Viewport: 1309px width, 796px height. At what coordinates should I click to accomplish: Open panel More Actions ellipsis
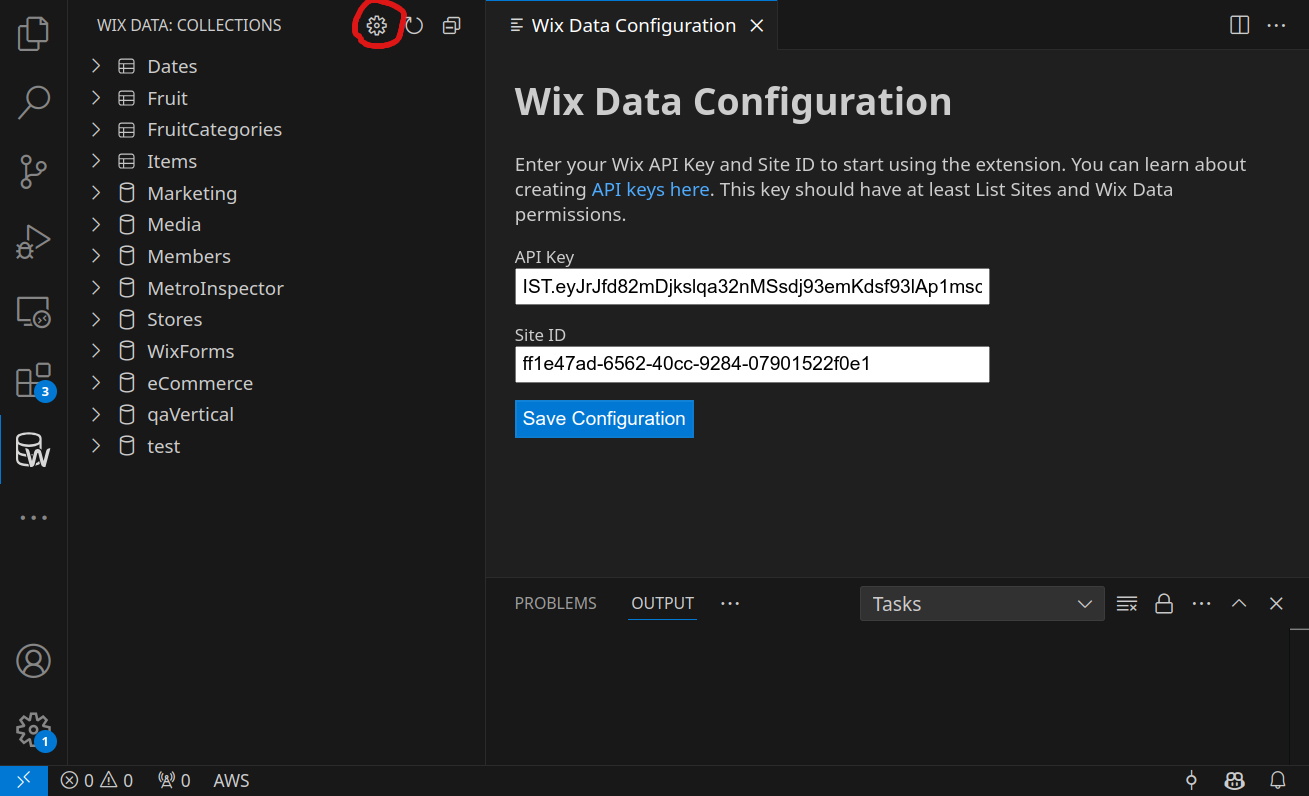(1201, 604)
